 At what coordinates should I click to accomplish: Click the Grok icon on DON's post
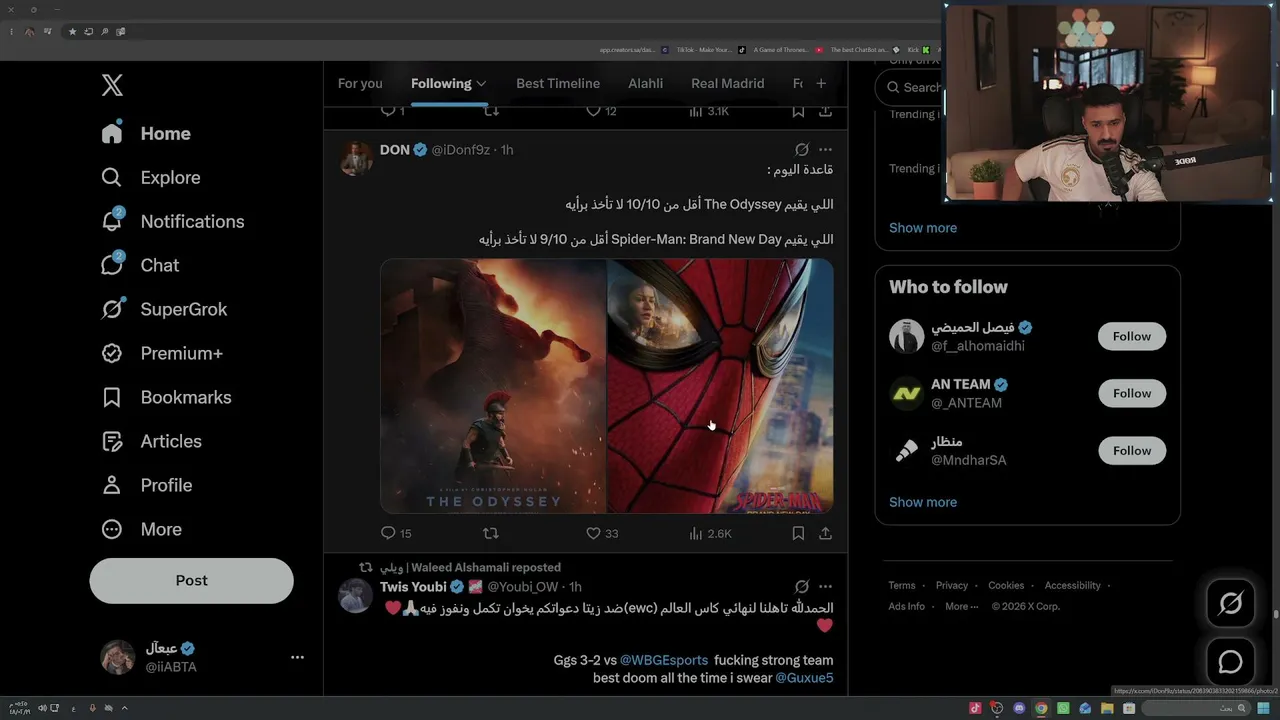[801, 150]
